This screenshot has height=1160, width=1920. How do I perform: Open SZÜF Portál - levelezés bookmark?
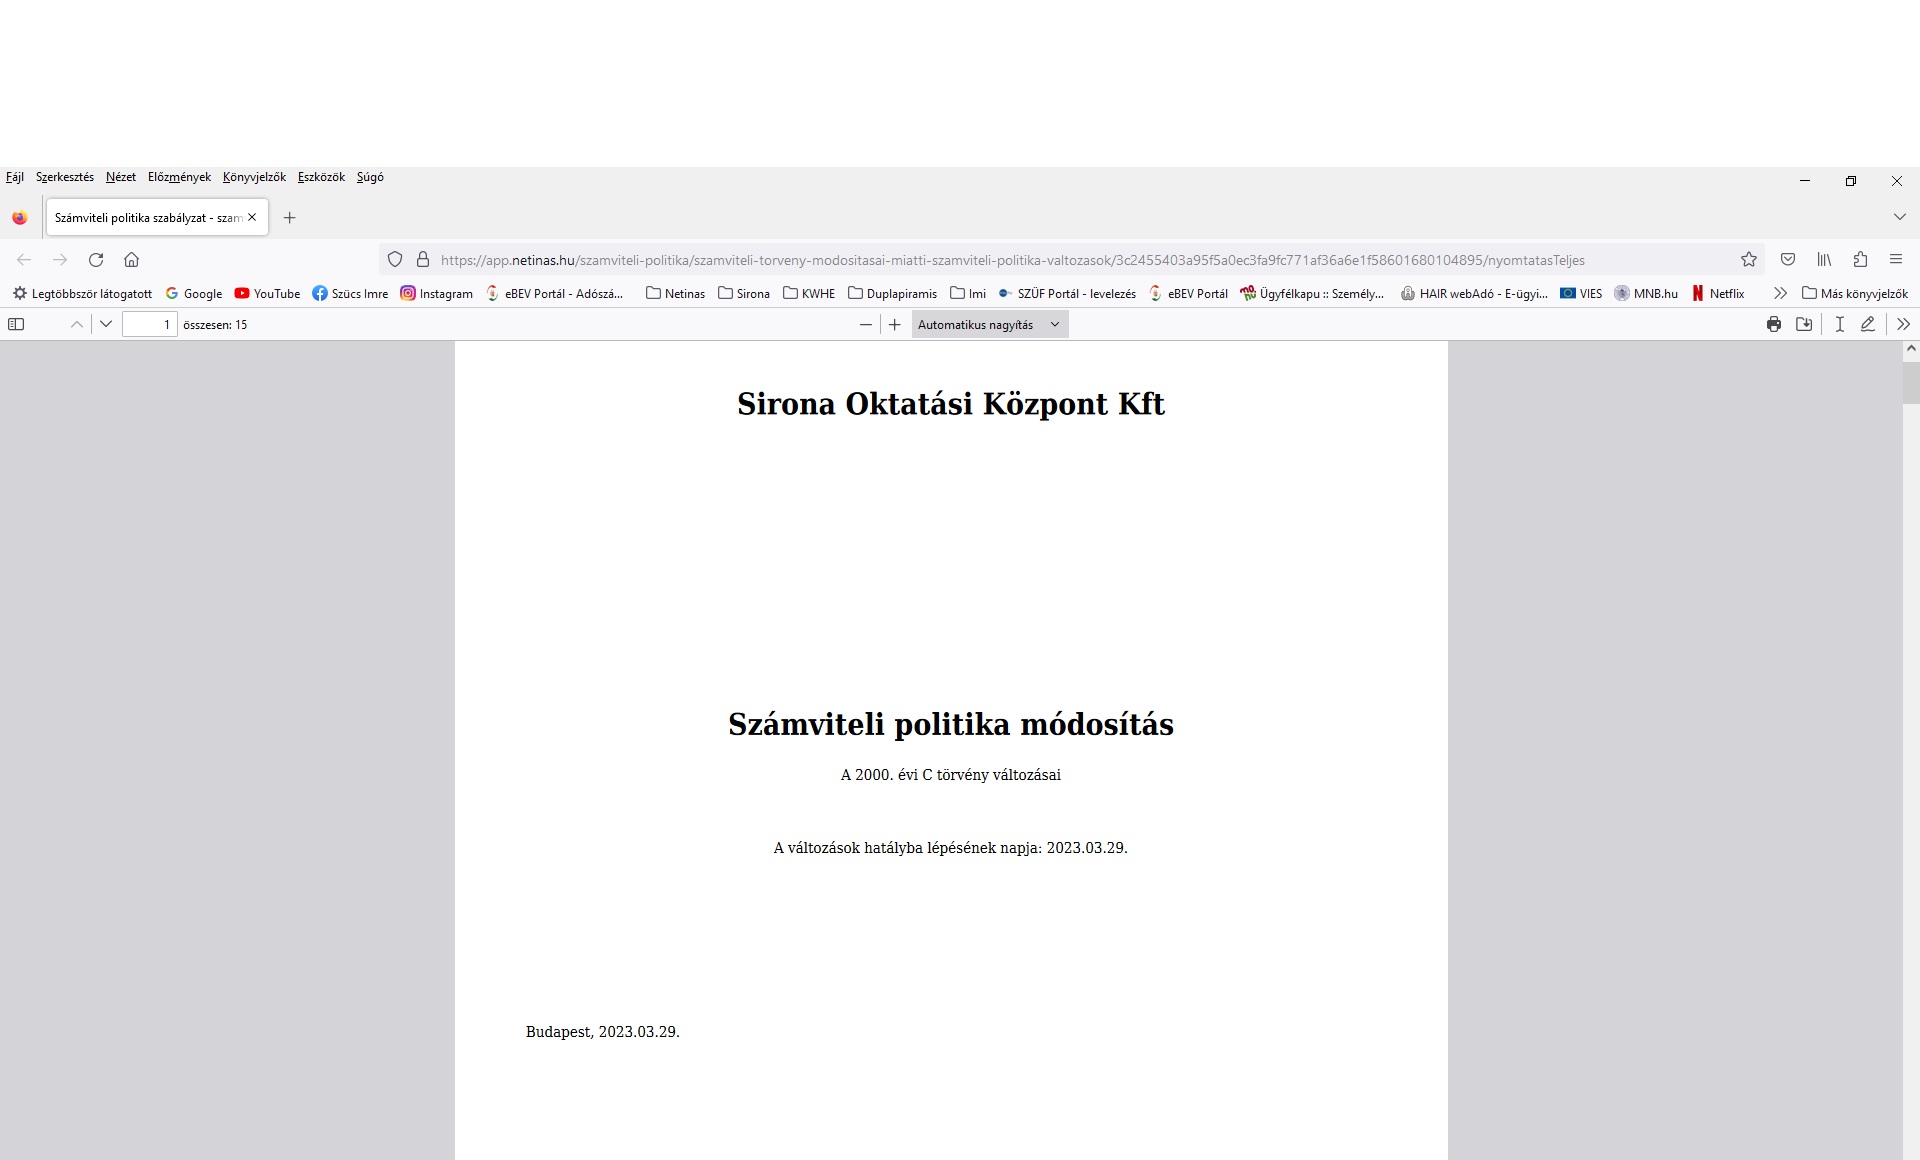pyautogui.click(x=1067, y=293)
